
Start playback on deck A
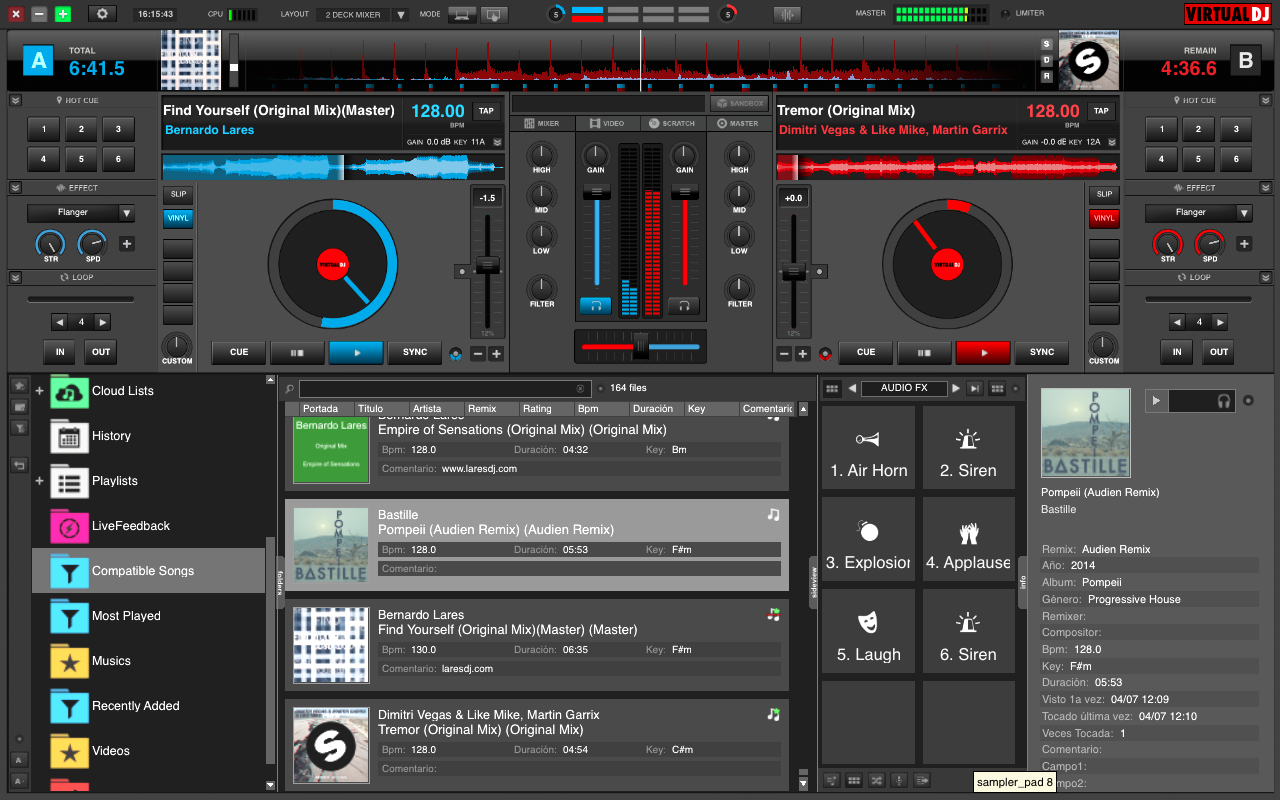(x=356, y=352)
